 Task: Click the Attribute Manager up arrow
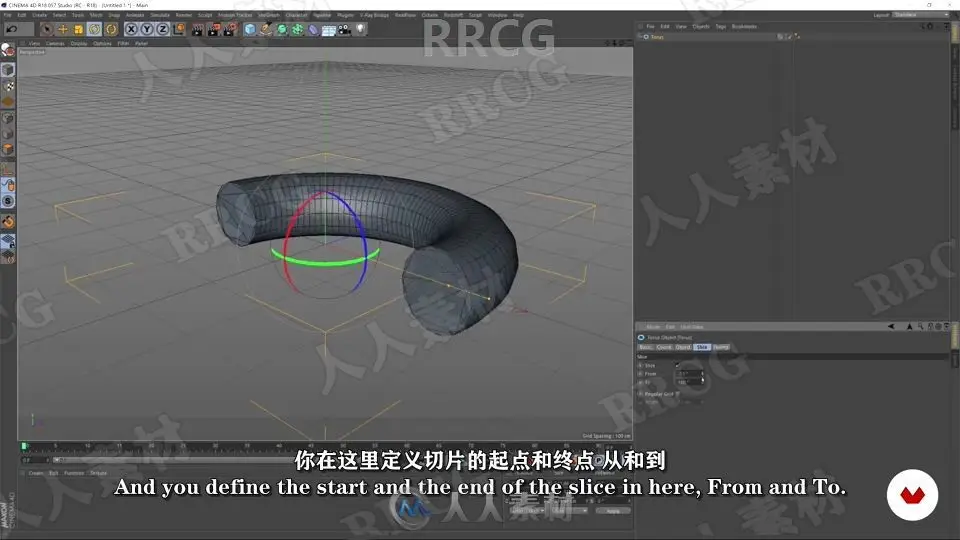tap(909, 327)
